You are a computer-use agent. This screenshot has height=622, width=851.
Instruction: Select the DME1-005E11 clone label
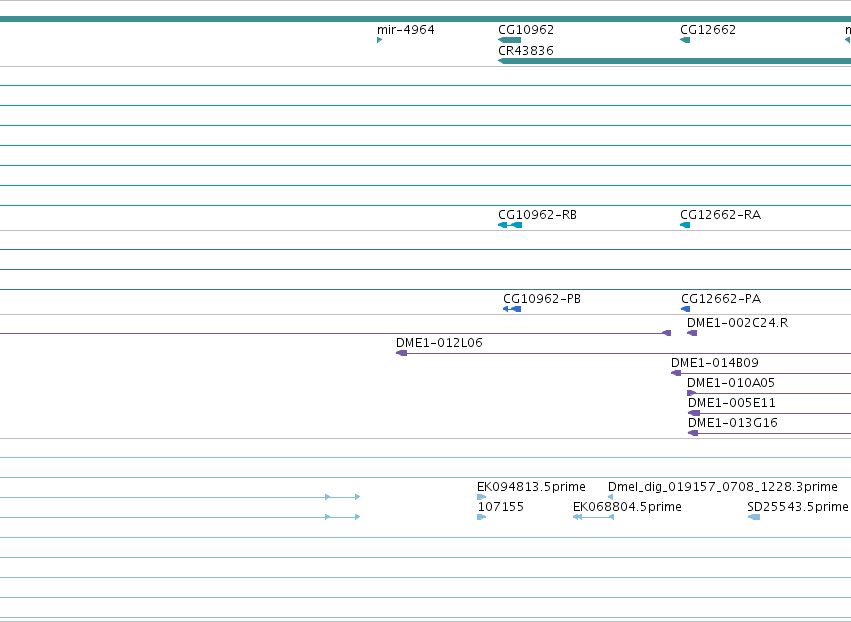[x=732, y=403]
